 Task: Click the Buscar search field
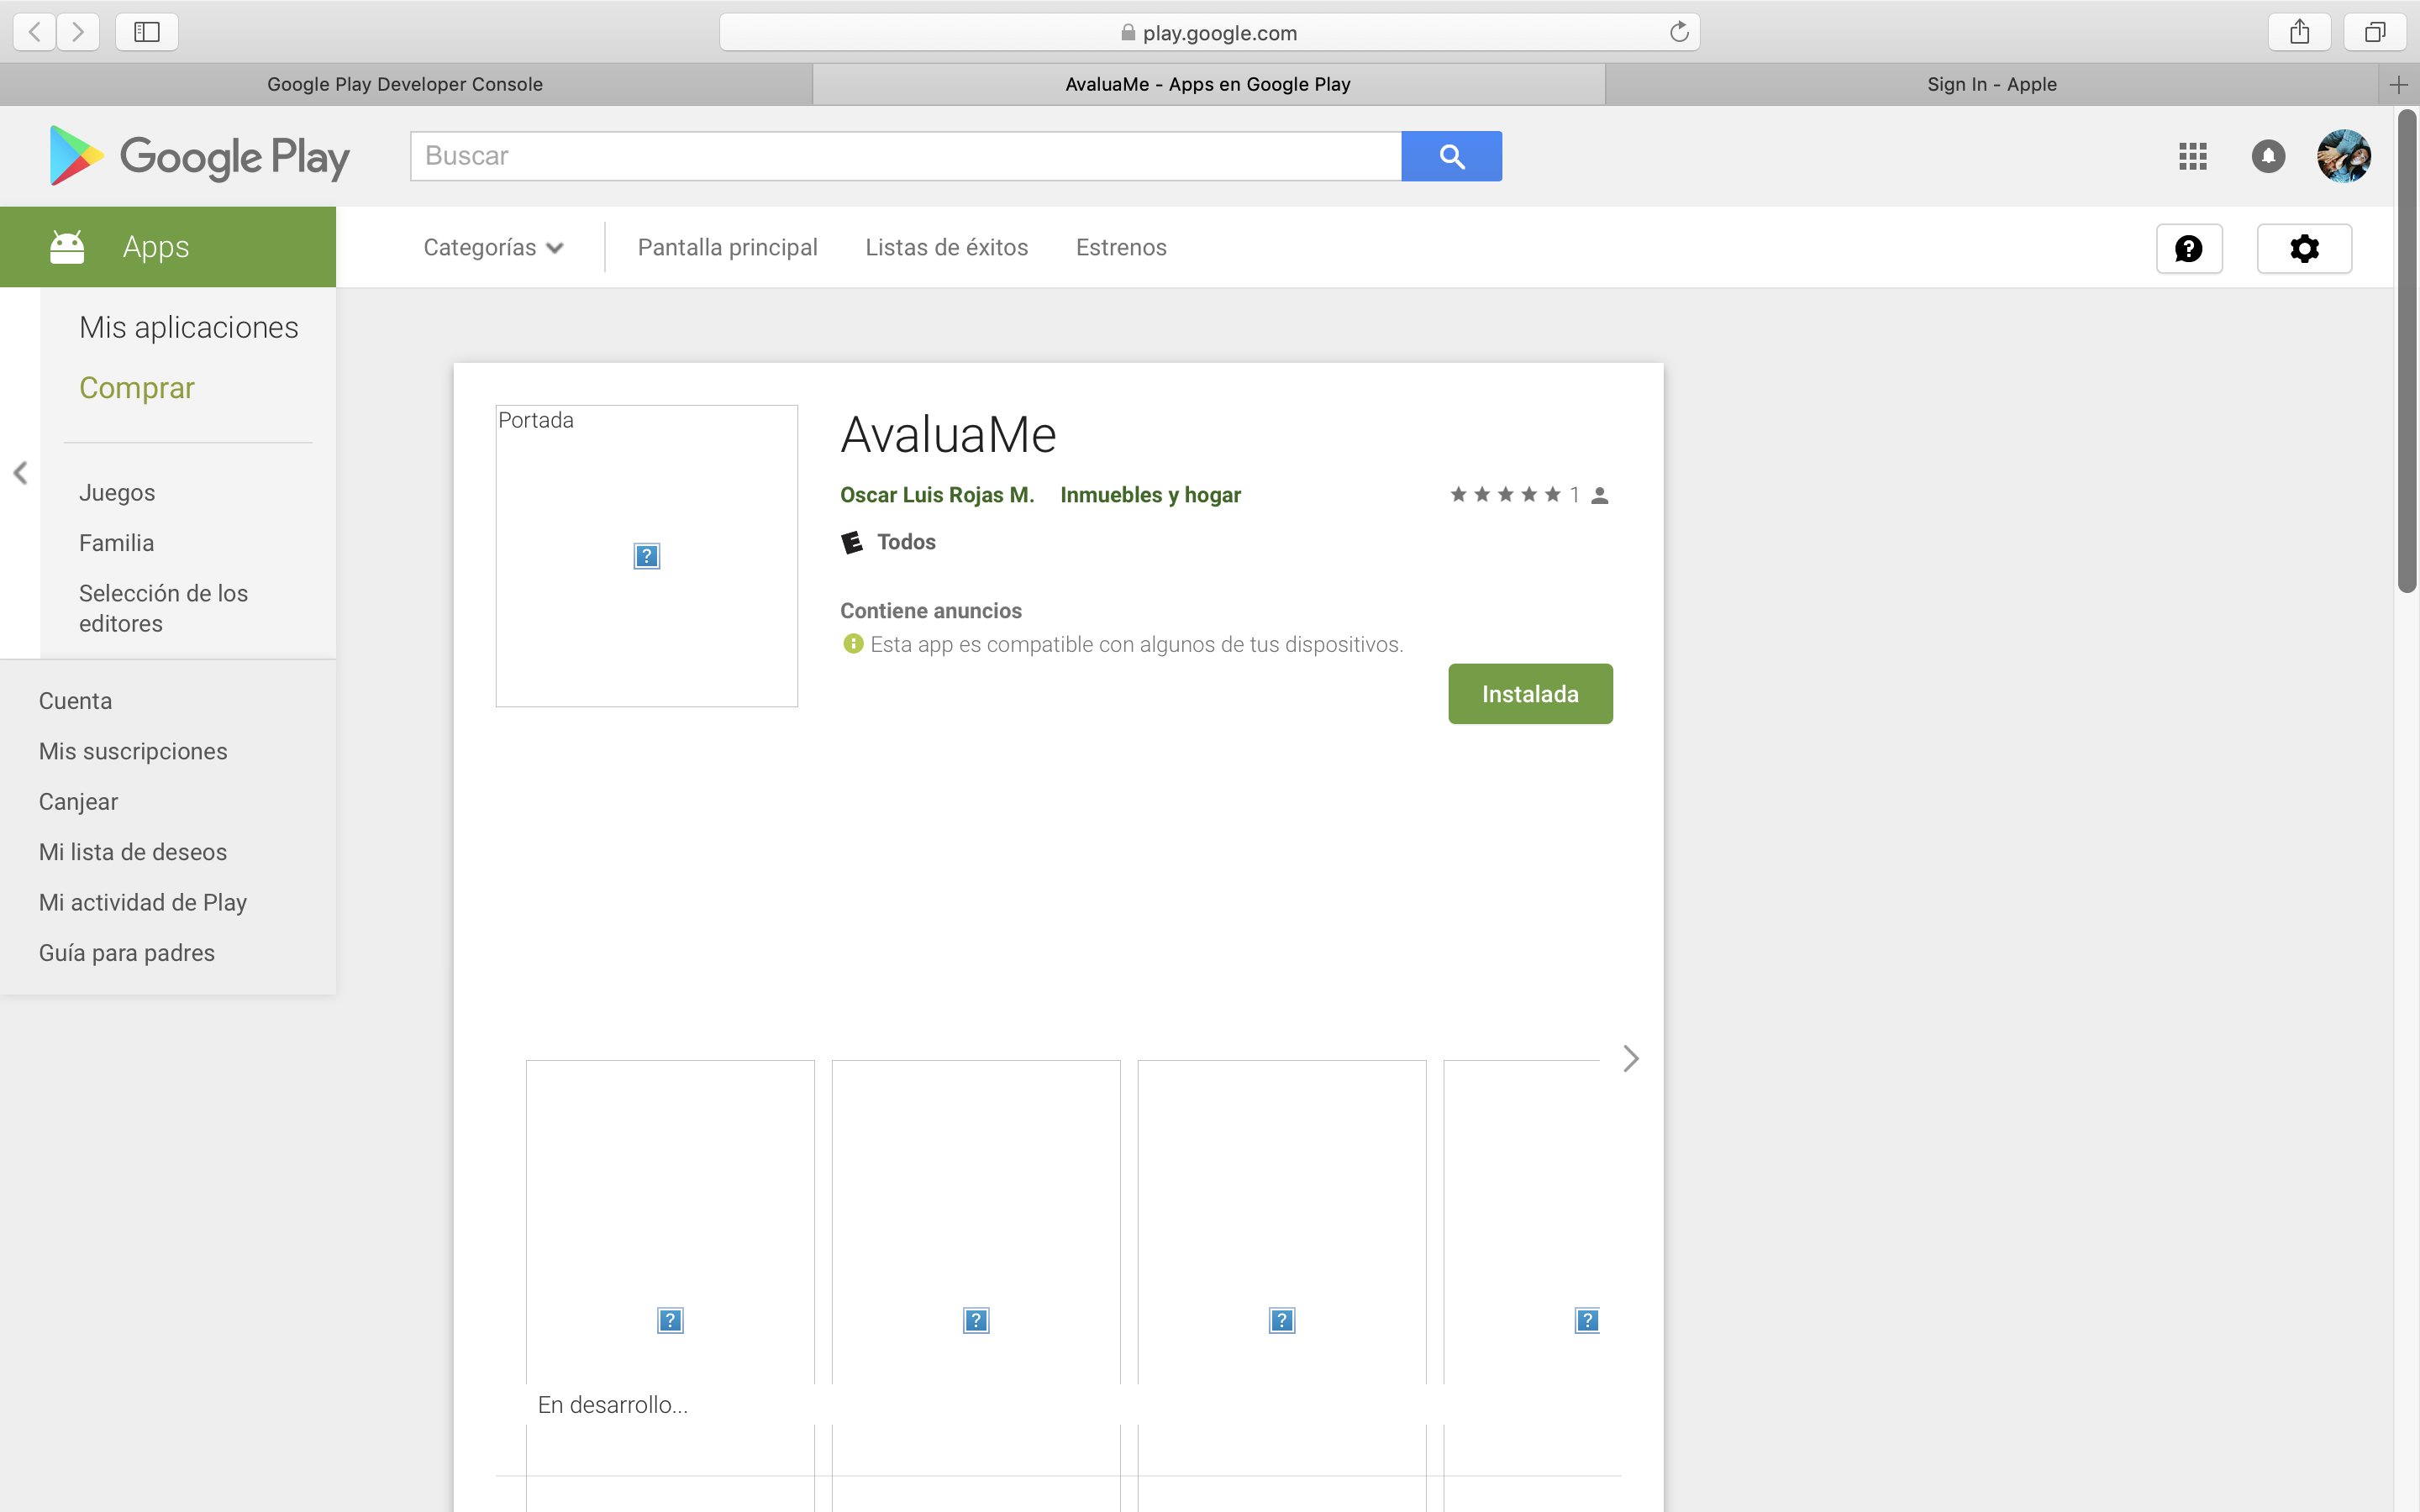coord(905,156)
